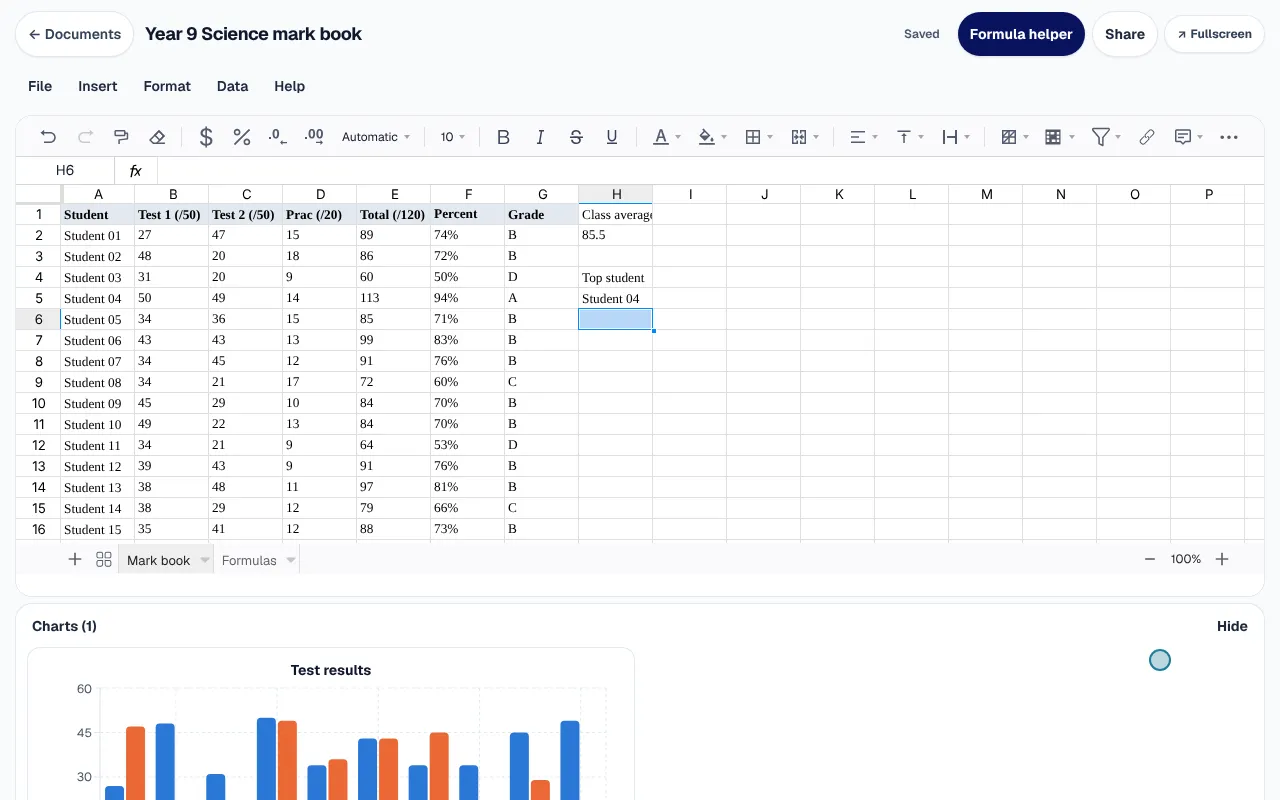Viewport: 1280px width, 800px height.
Task: Zoom in with the plus icon
Action: click(x=1222, y=560)
